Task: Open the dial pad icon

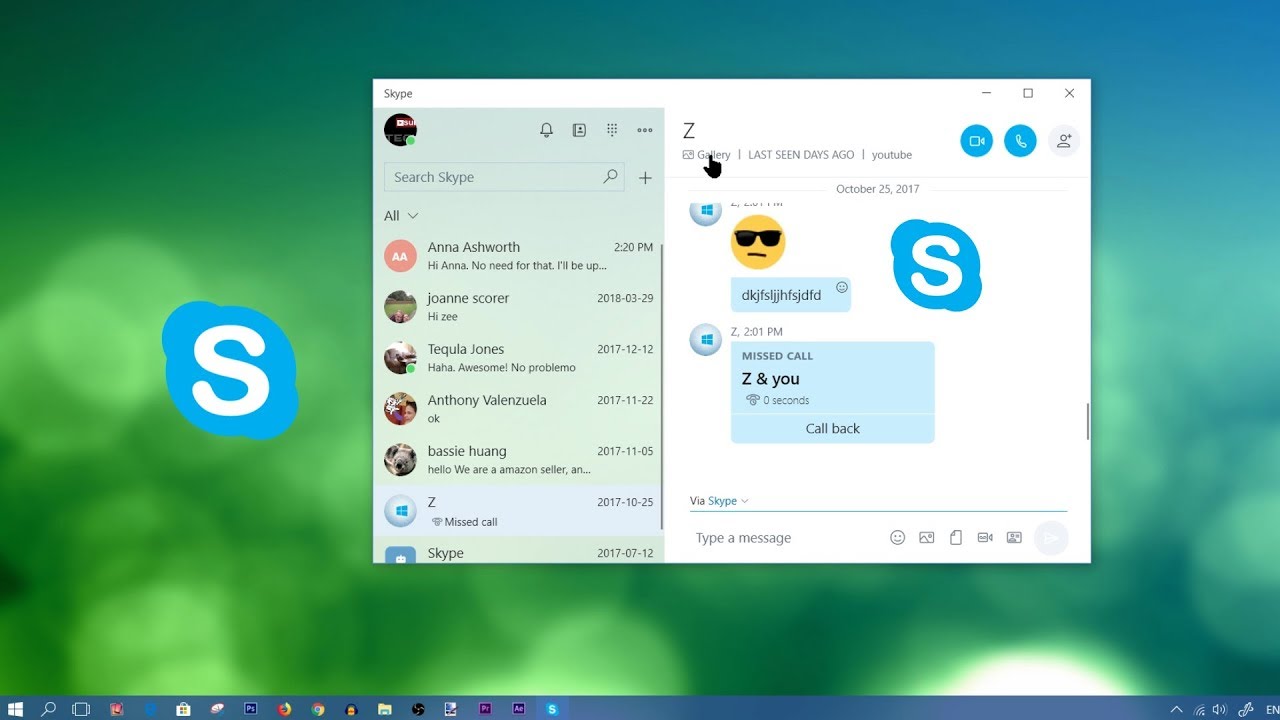Action: [612, 130]
